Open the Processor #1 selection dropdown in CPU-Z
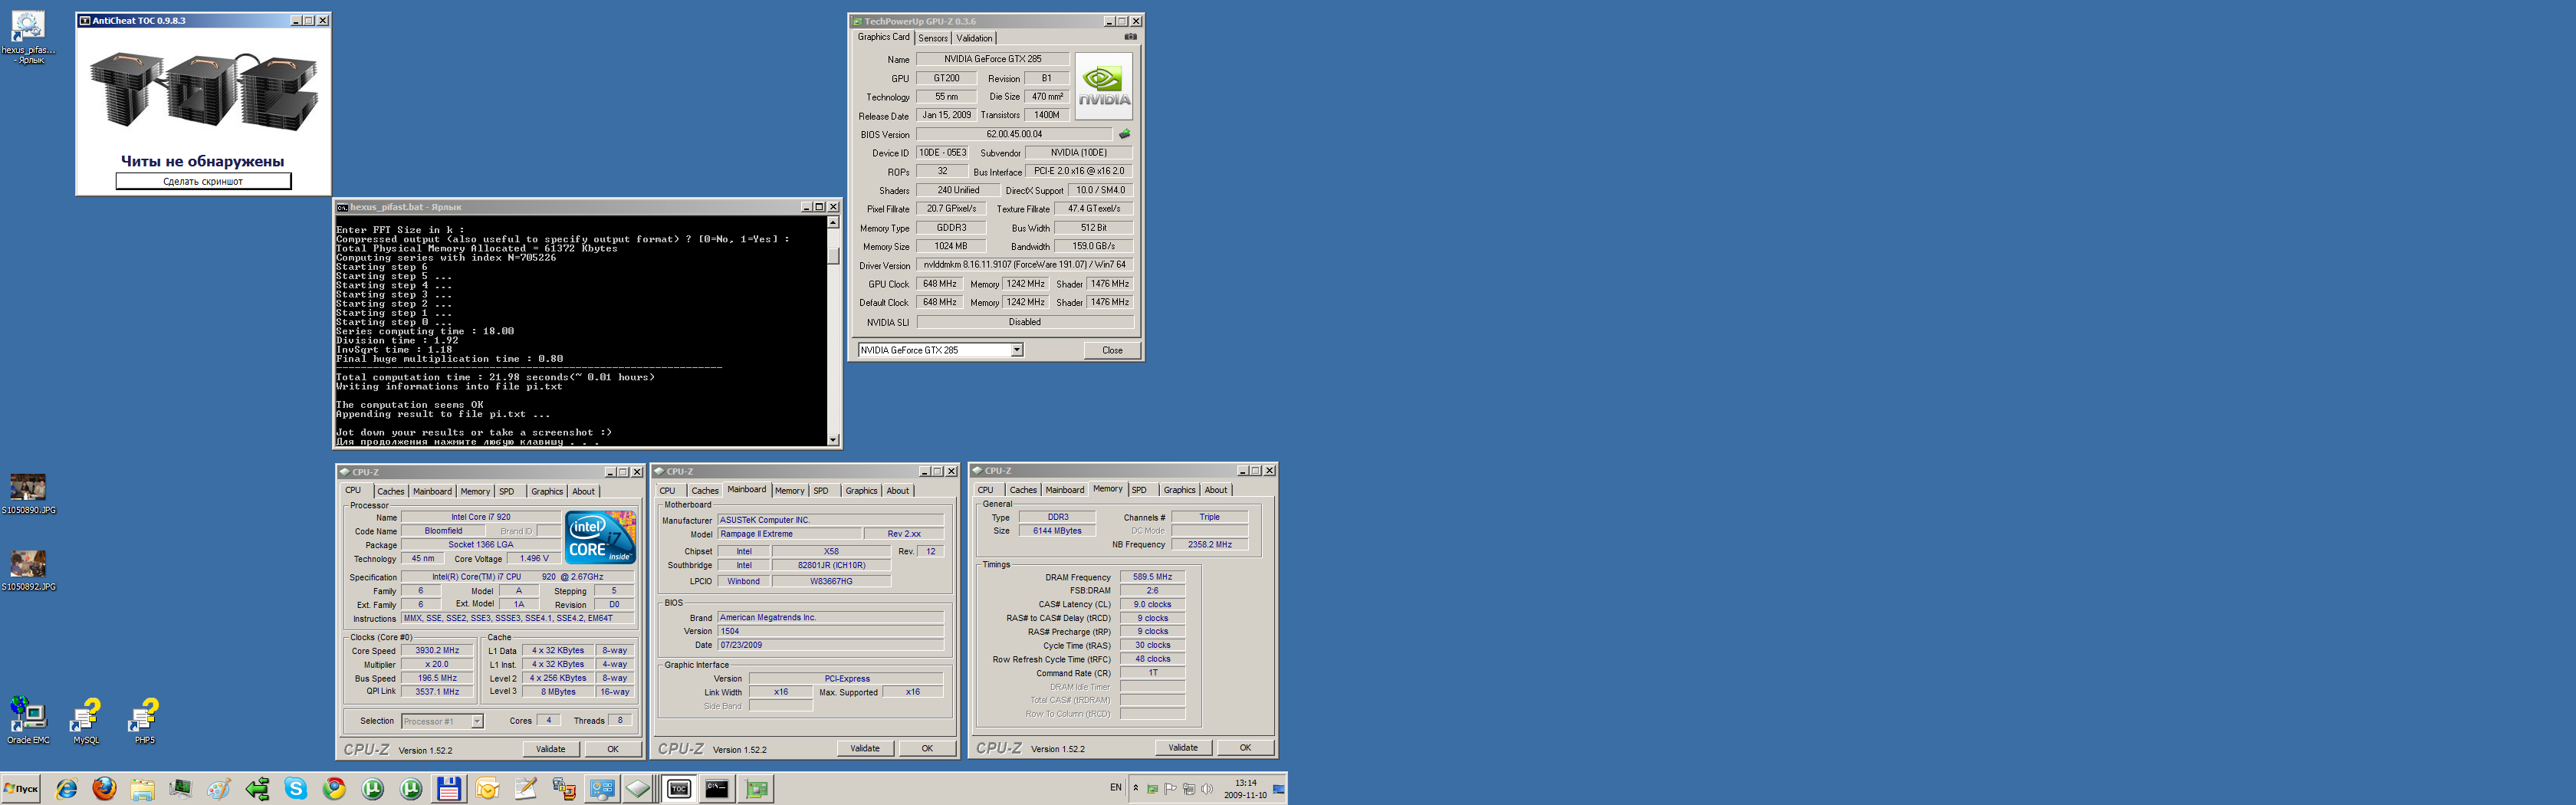The image size is (2576, 805). pos(477,721)
